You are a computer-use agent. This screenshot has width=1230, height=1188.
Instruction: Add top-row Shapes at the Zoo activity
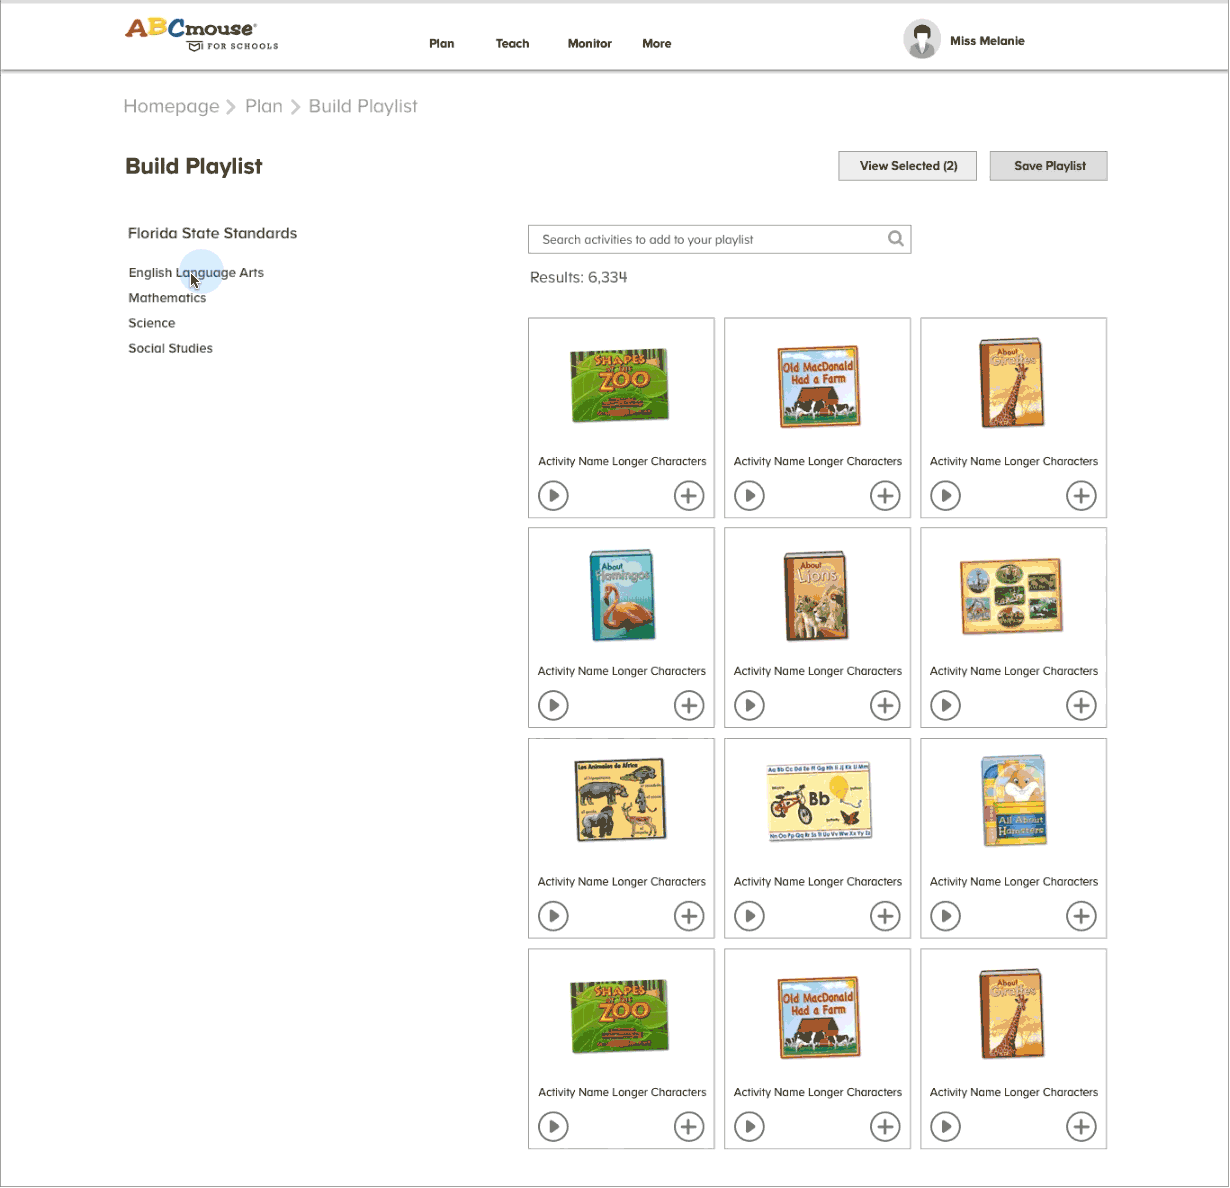coord(689,496)
